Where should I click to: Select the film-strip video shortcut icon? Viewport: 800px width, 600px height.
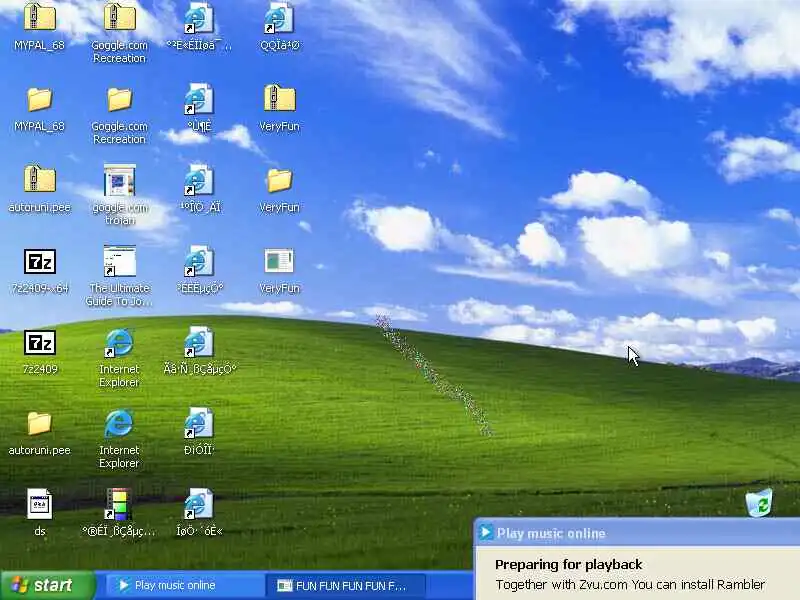[118, 504]
